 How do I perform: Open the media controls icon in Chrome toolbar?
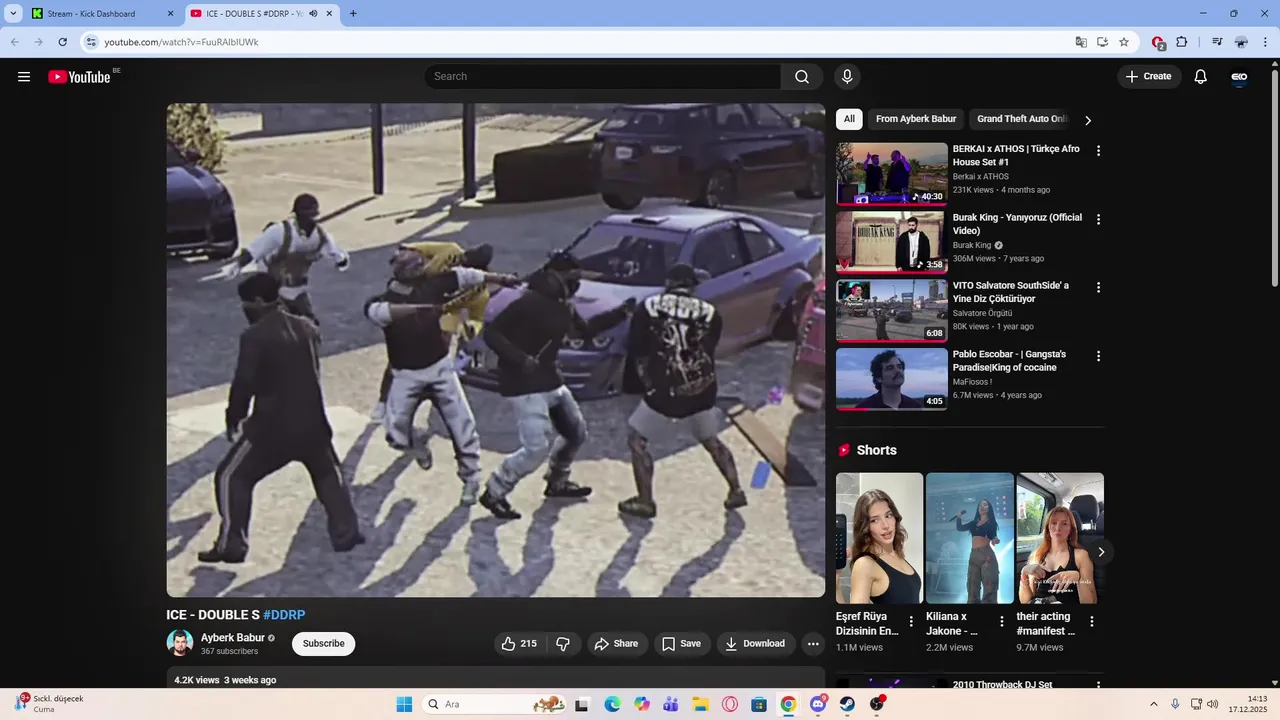tap(1217, 42)
